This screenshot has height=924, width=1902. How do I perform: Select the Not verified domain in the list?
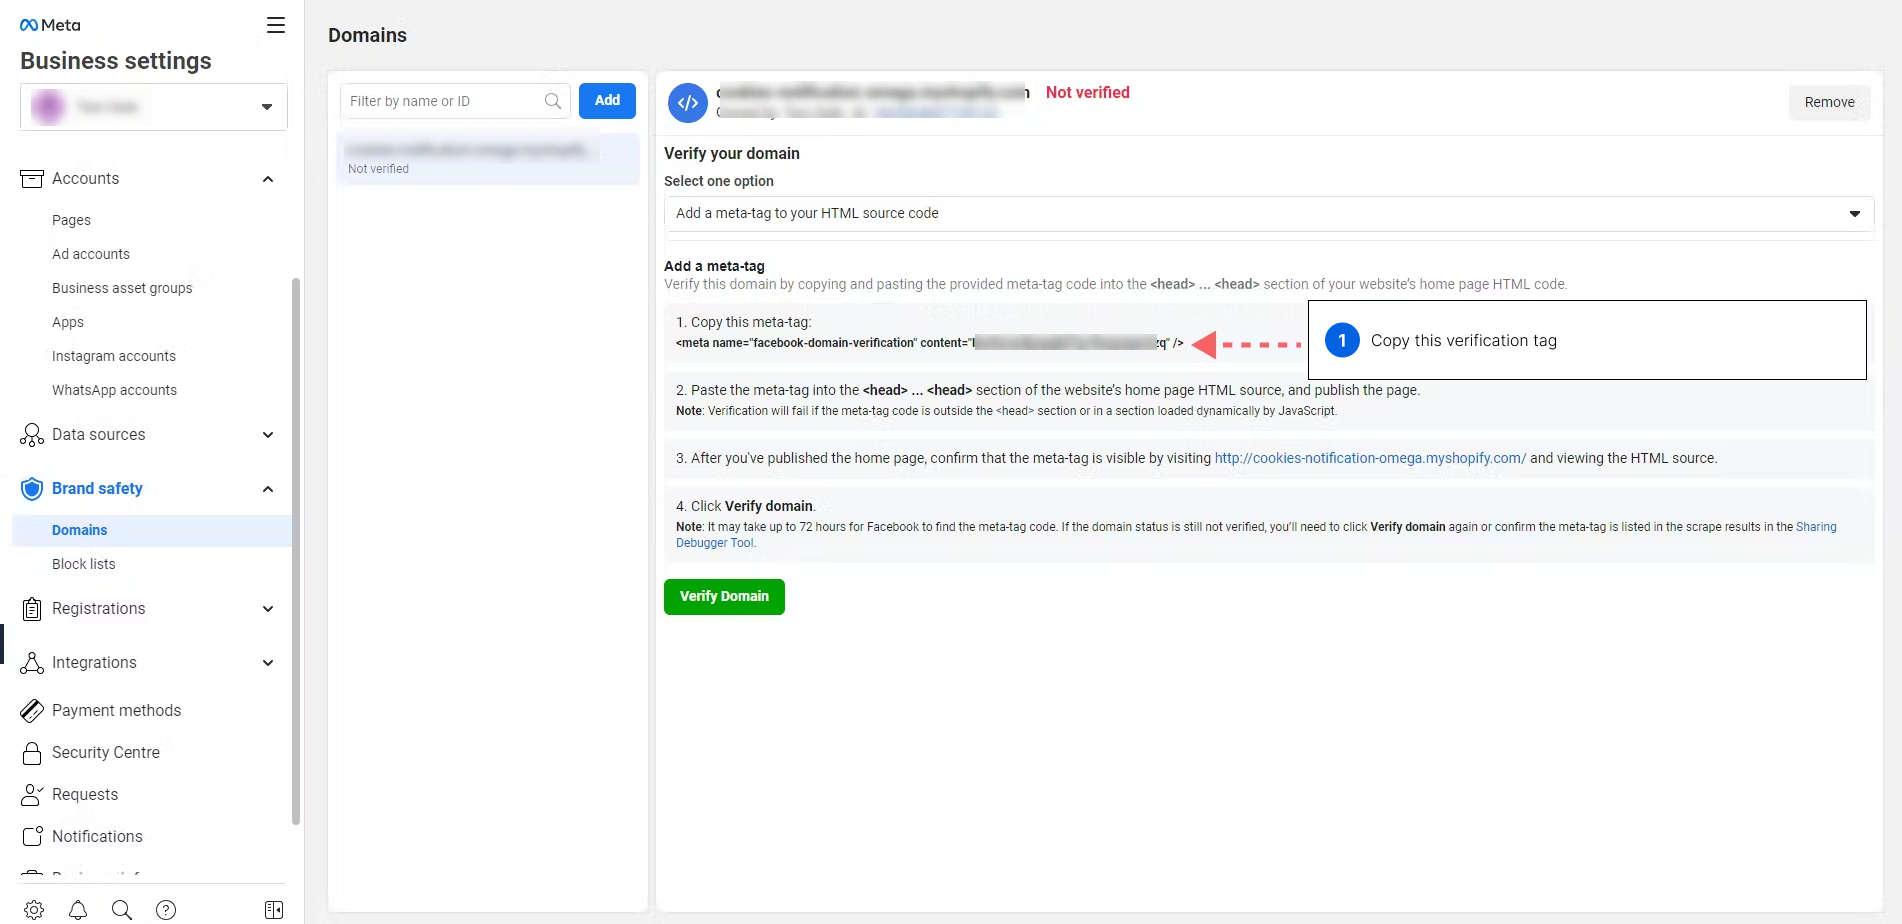488,159
